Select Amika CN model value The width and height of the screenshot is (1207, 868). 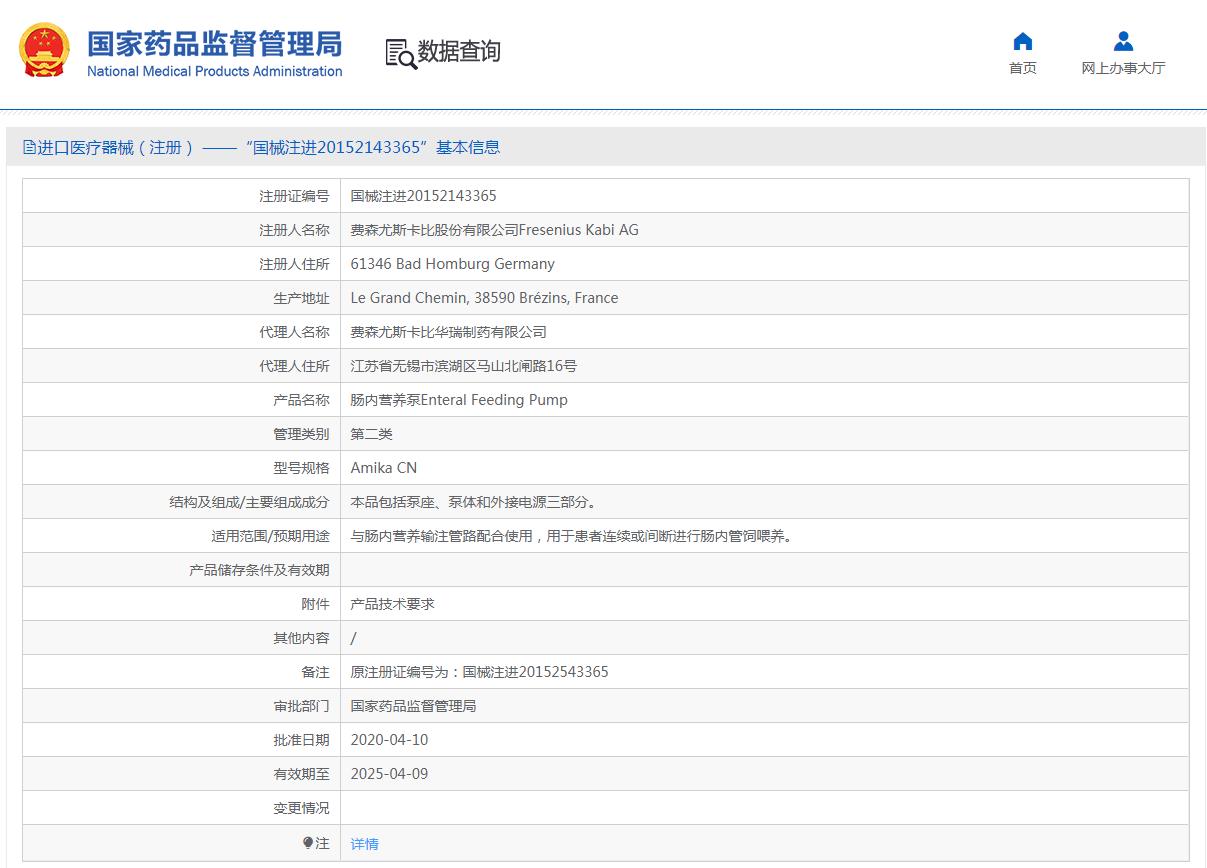(x=383, y=468)
